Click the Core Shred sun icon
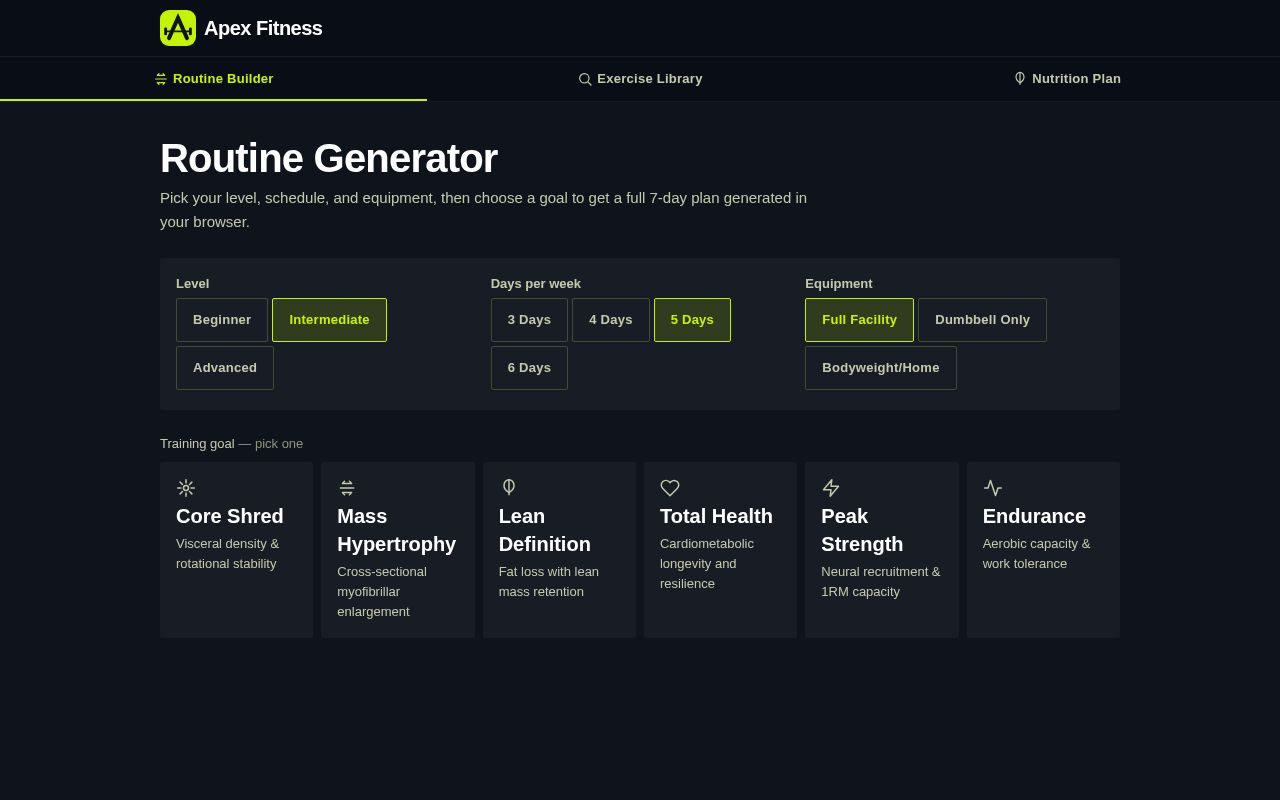The width and height of the screenshot is (1280, 800). pyautogui.click(x=186, y=488)
